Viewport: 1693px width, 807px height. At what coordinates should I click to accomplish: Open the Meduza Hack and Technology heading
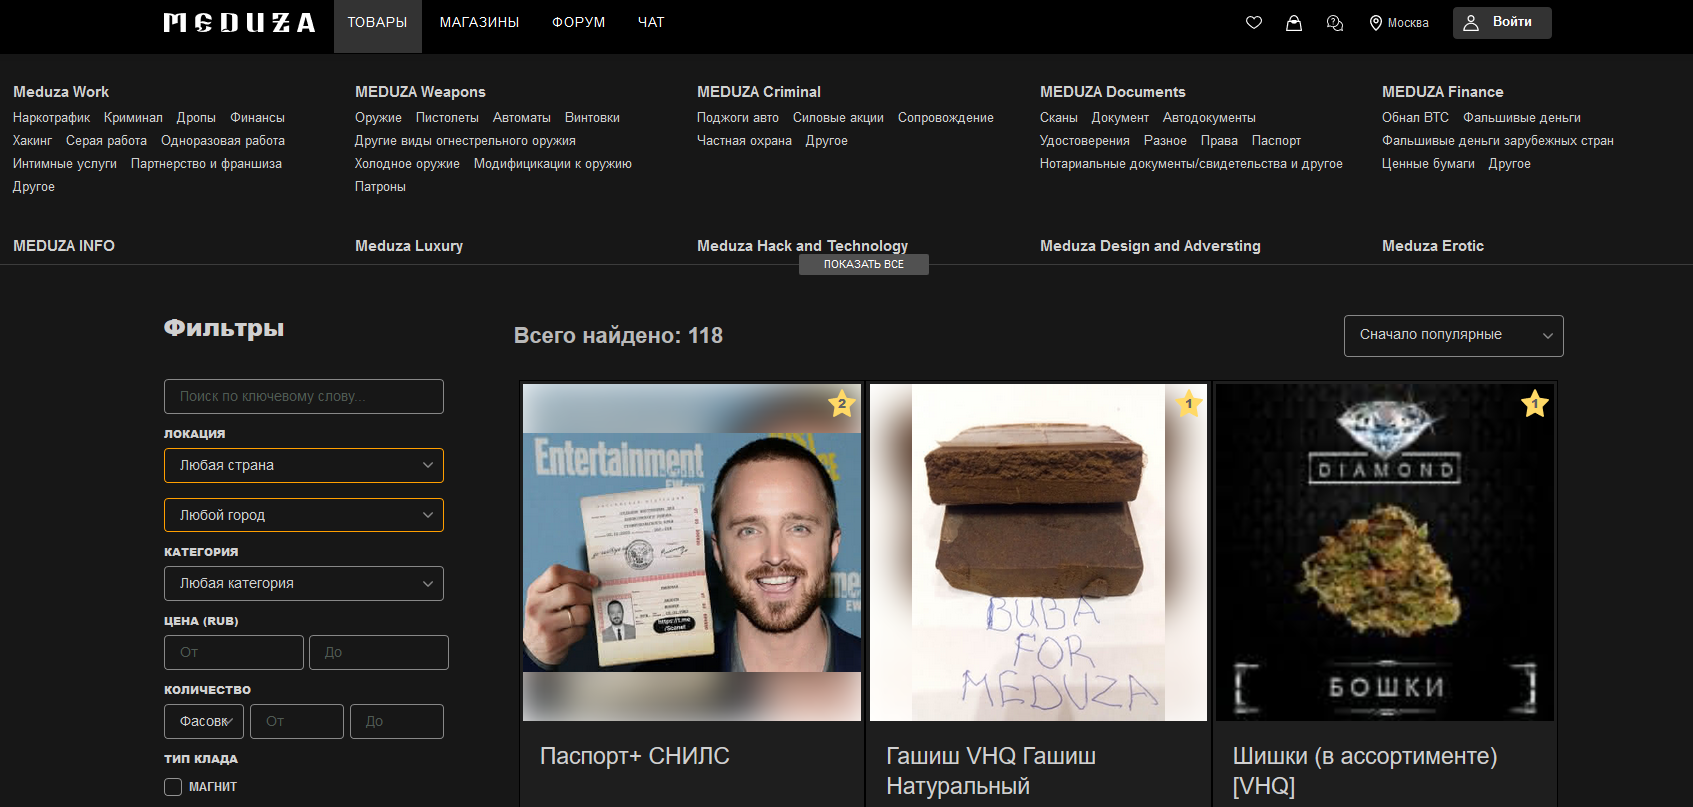pos(803,246)
